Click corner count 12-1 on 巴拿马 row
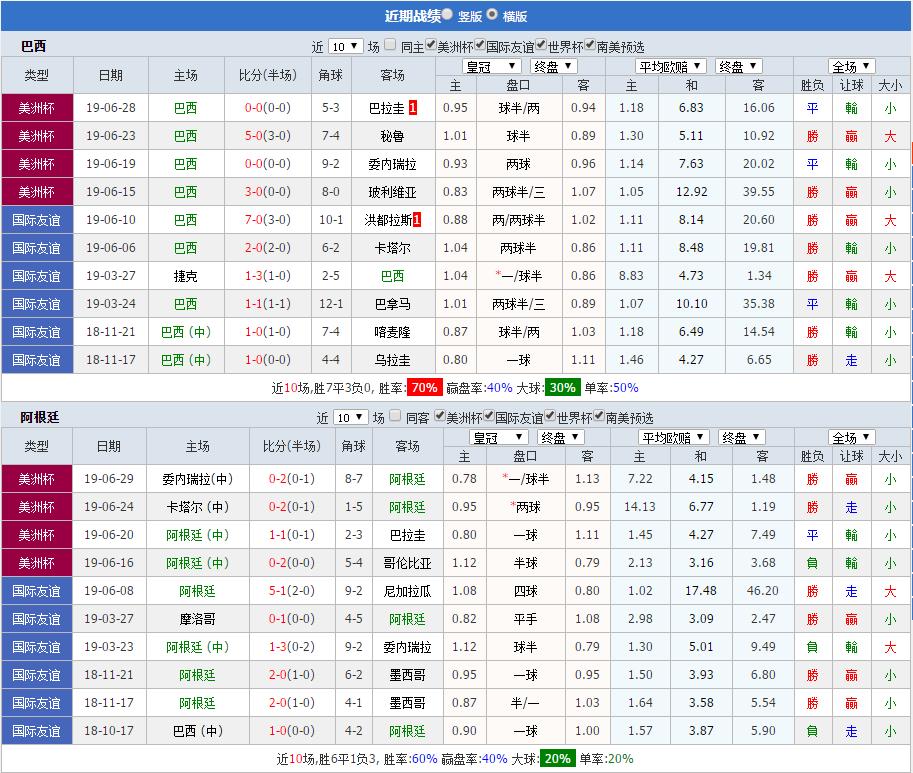 331,303
